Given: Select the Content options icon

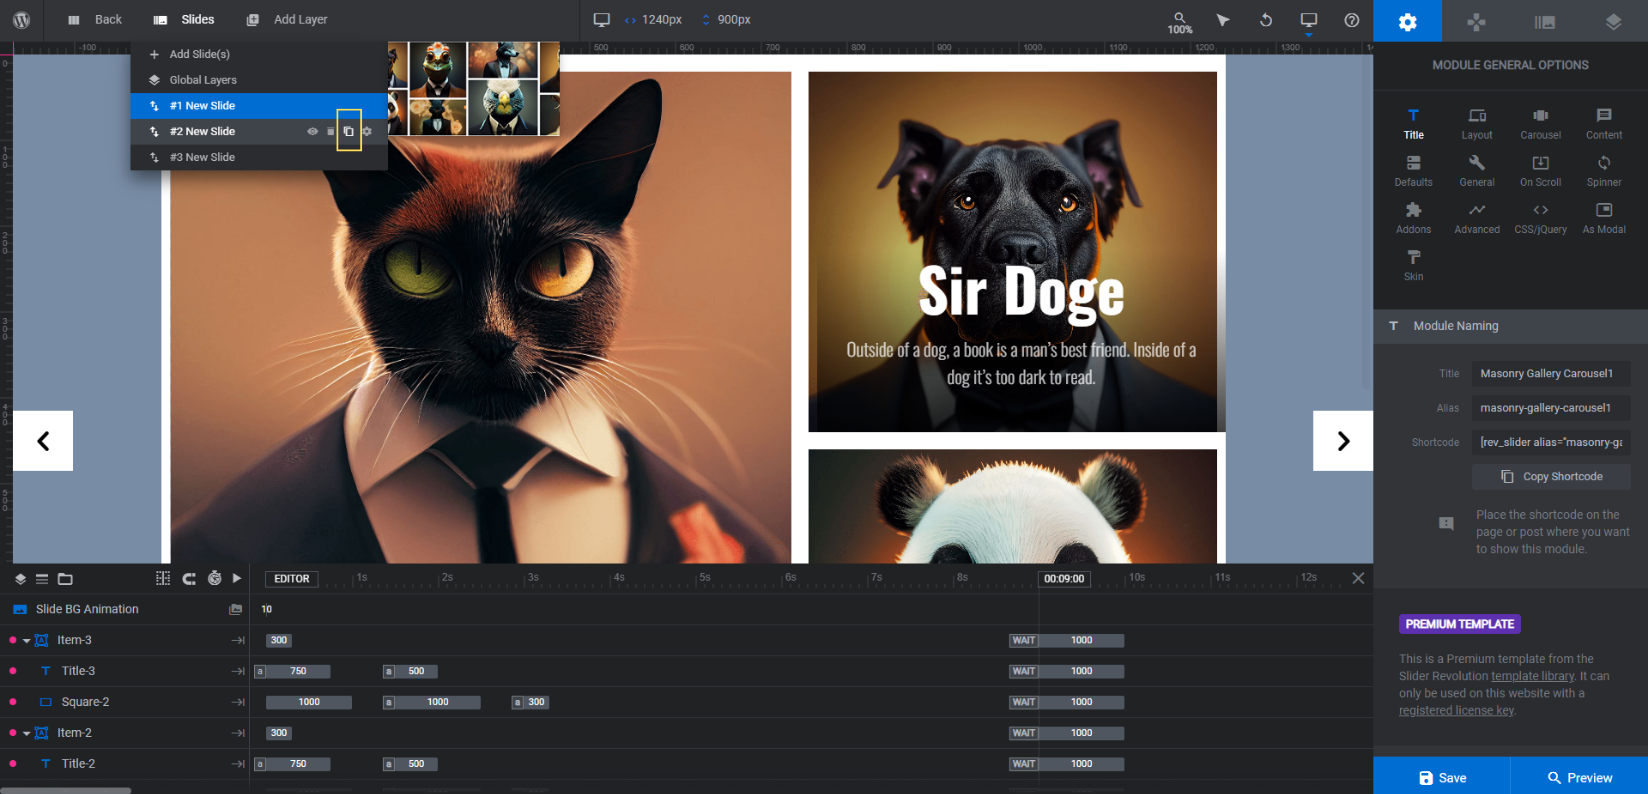Looking at the screenshot, I should click(1604, 124).
